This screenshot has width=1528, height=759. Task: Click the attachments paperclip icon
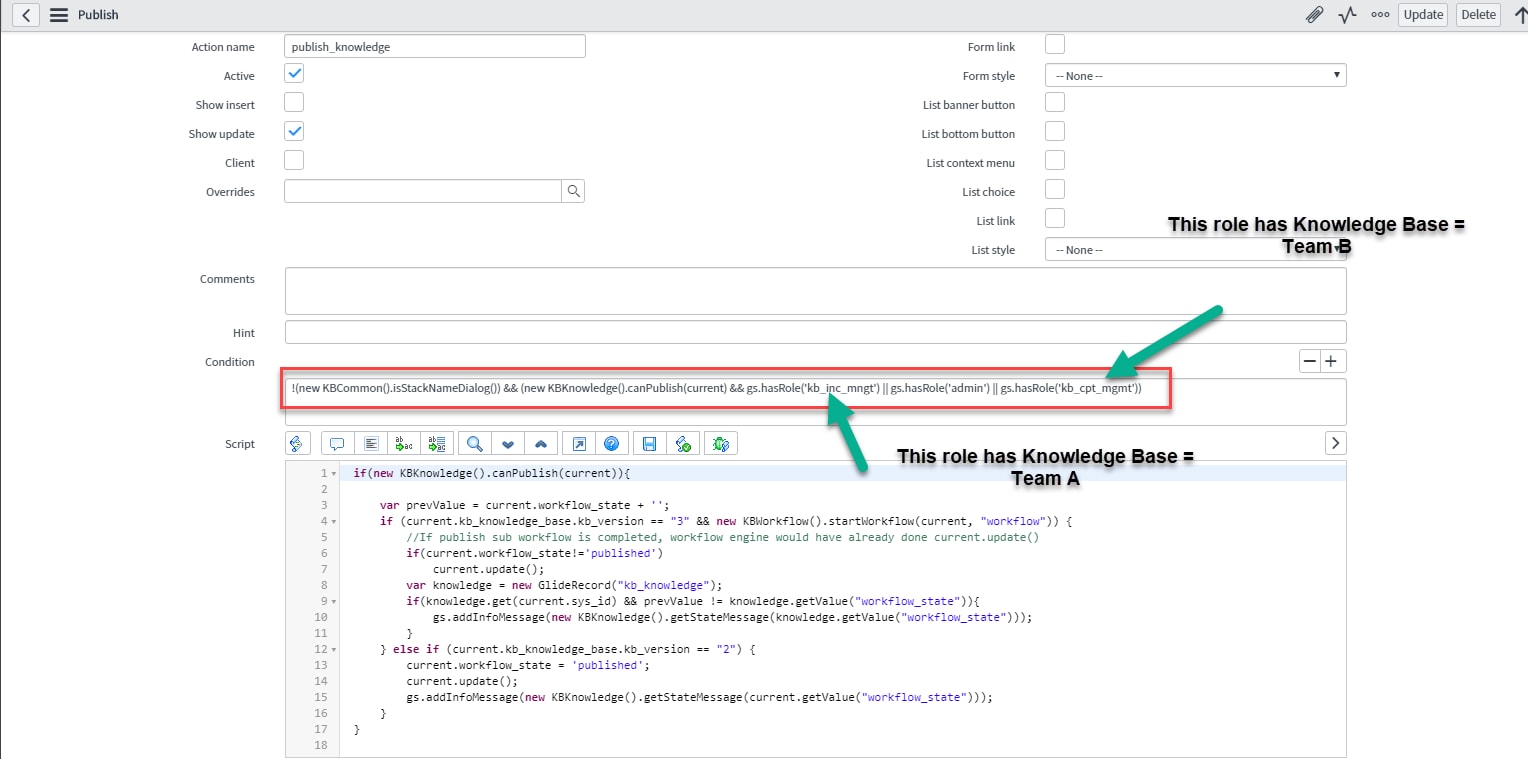click(x=1315, y=15)
